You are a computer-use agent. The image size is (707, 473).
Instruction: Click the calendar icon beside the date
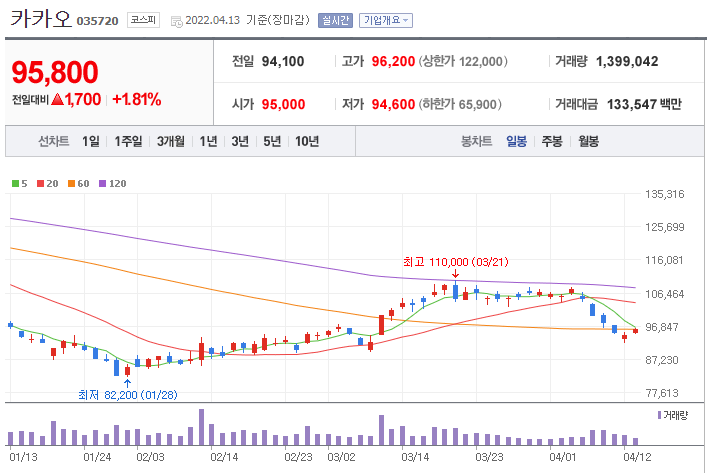click(x=176, y=21)
